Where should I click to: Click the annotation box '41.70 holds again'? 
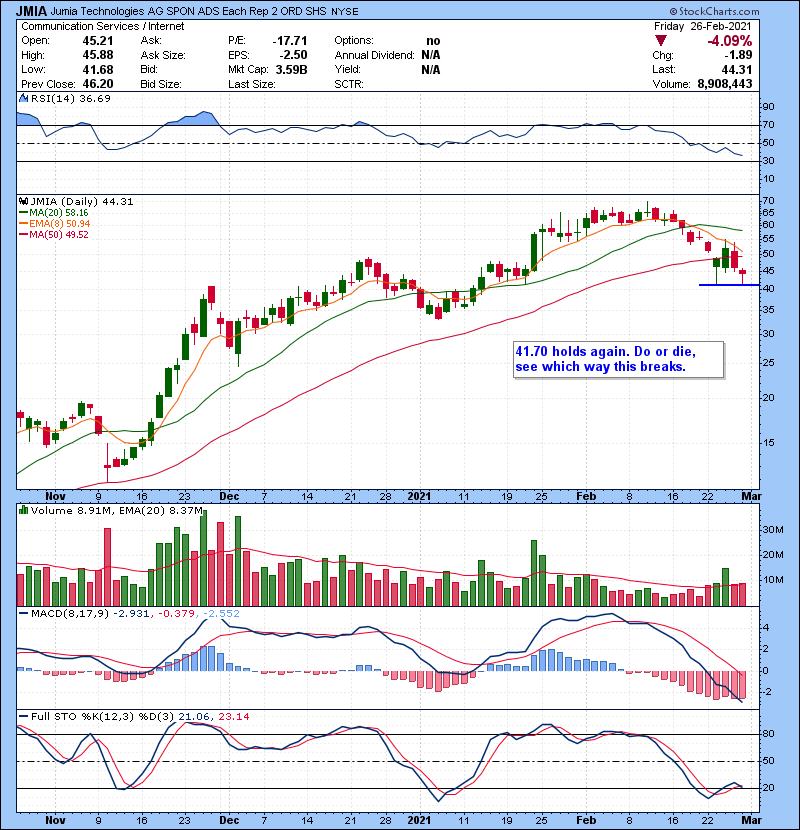618,359
